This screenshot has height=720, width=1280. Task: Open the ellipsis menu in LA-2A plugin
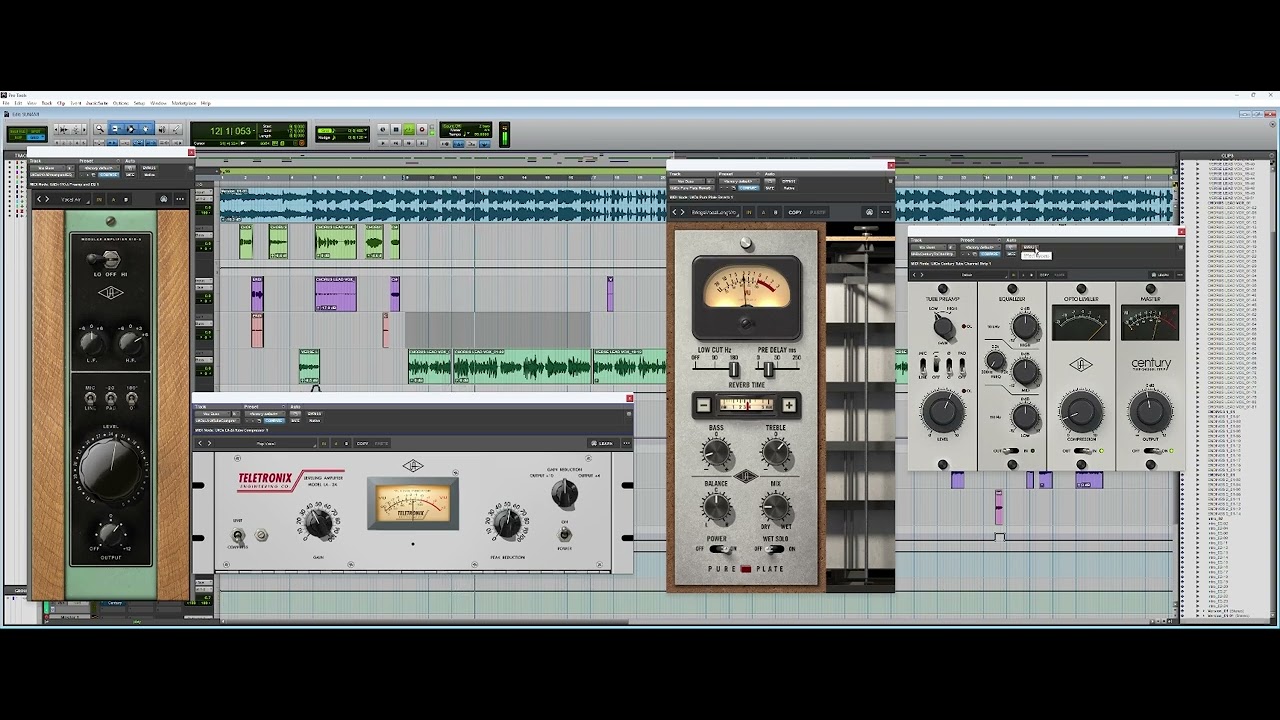(627, 443)
